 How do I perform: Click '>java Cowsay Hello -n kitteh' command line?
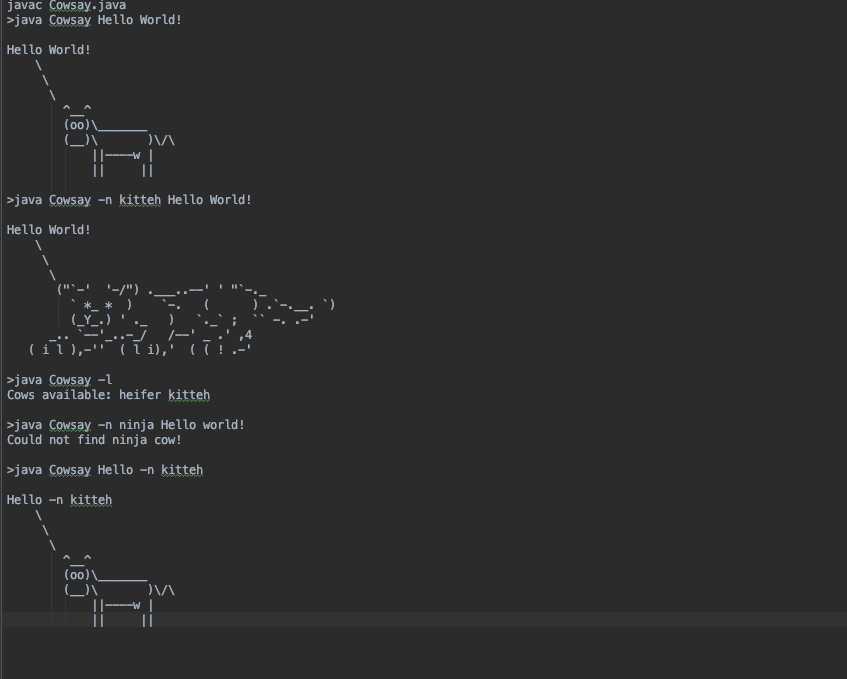click(105, 470)
